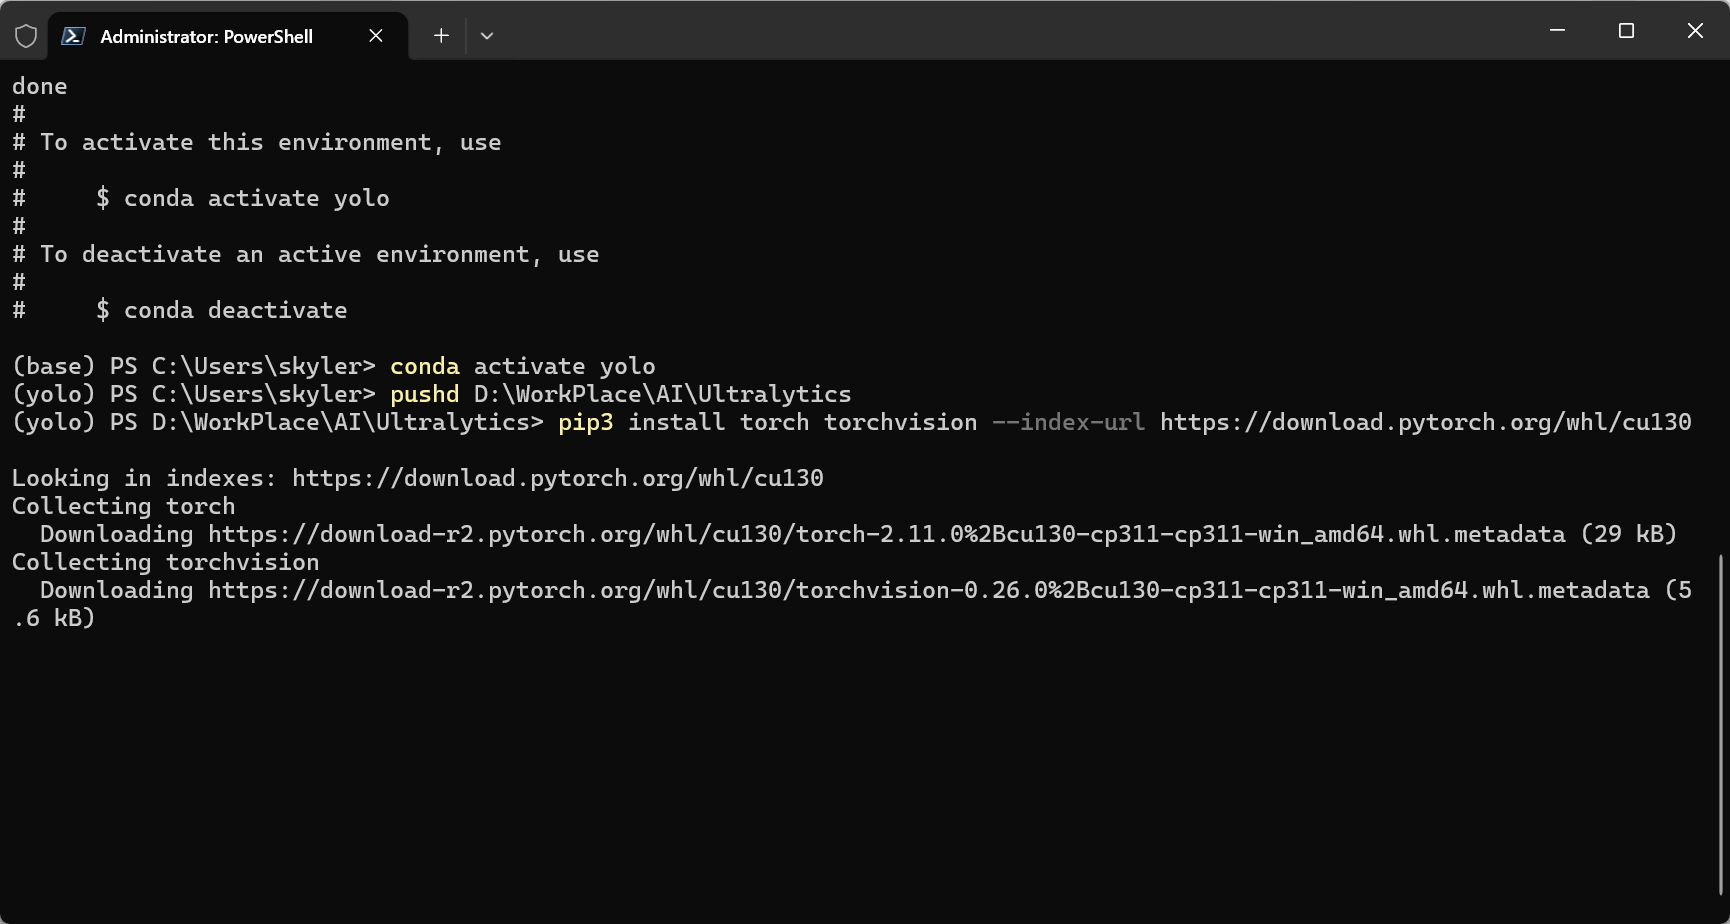Expand the new tab profile dropdown chevron
The width and height of the screenshot is (1730, 924).
[x=487, y=36]
